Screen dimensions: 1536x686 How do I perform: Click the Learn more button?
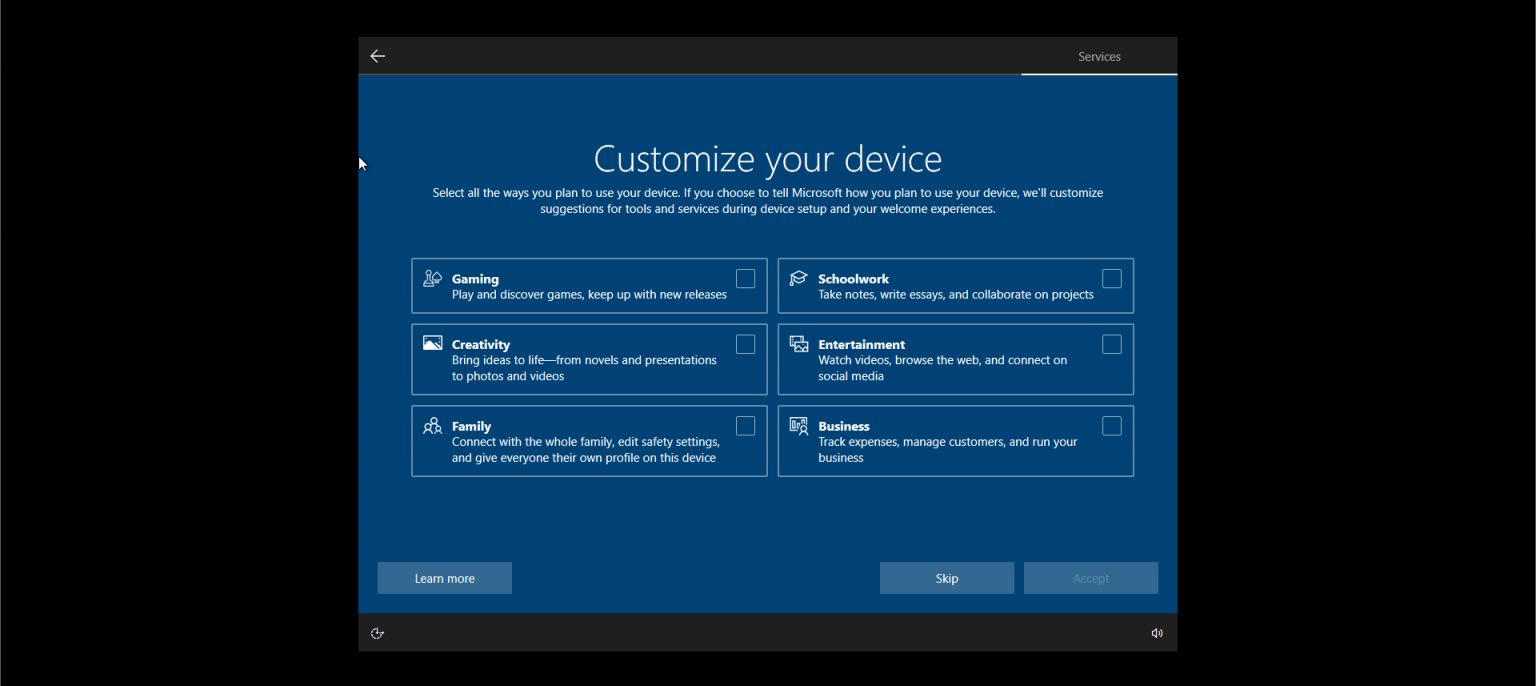(444, 578)
